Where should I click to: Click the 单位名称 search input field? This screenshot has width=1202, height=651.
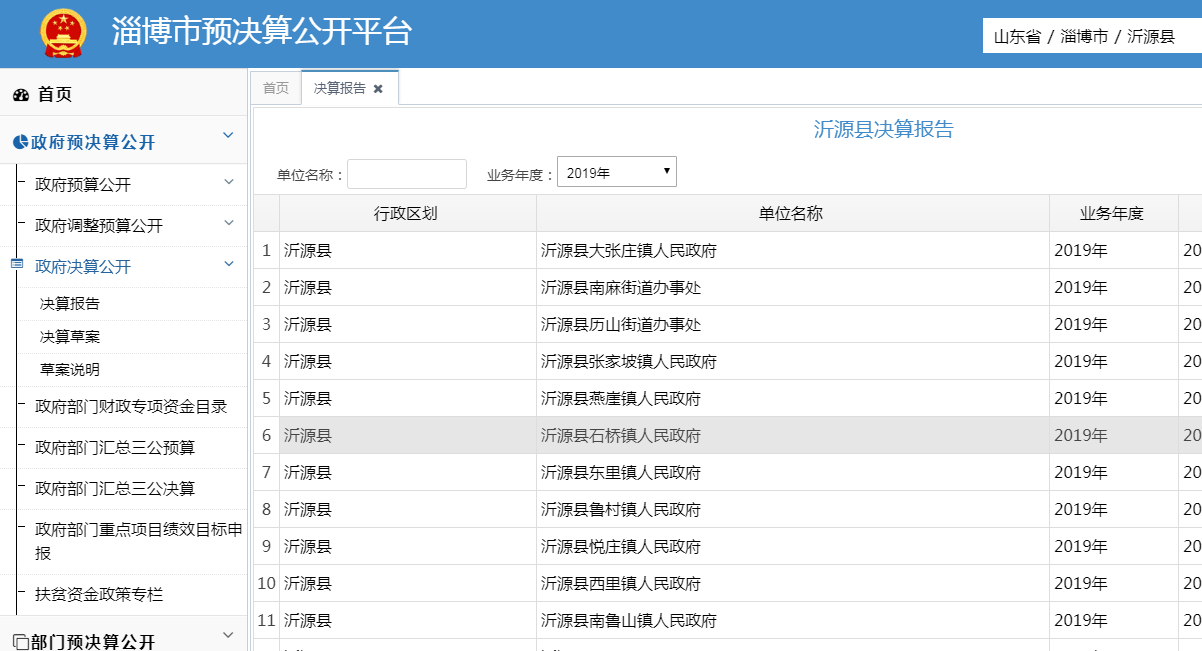click(406, 174)
